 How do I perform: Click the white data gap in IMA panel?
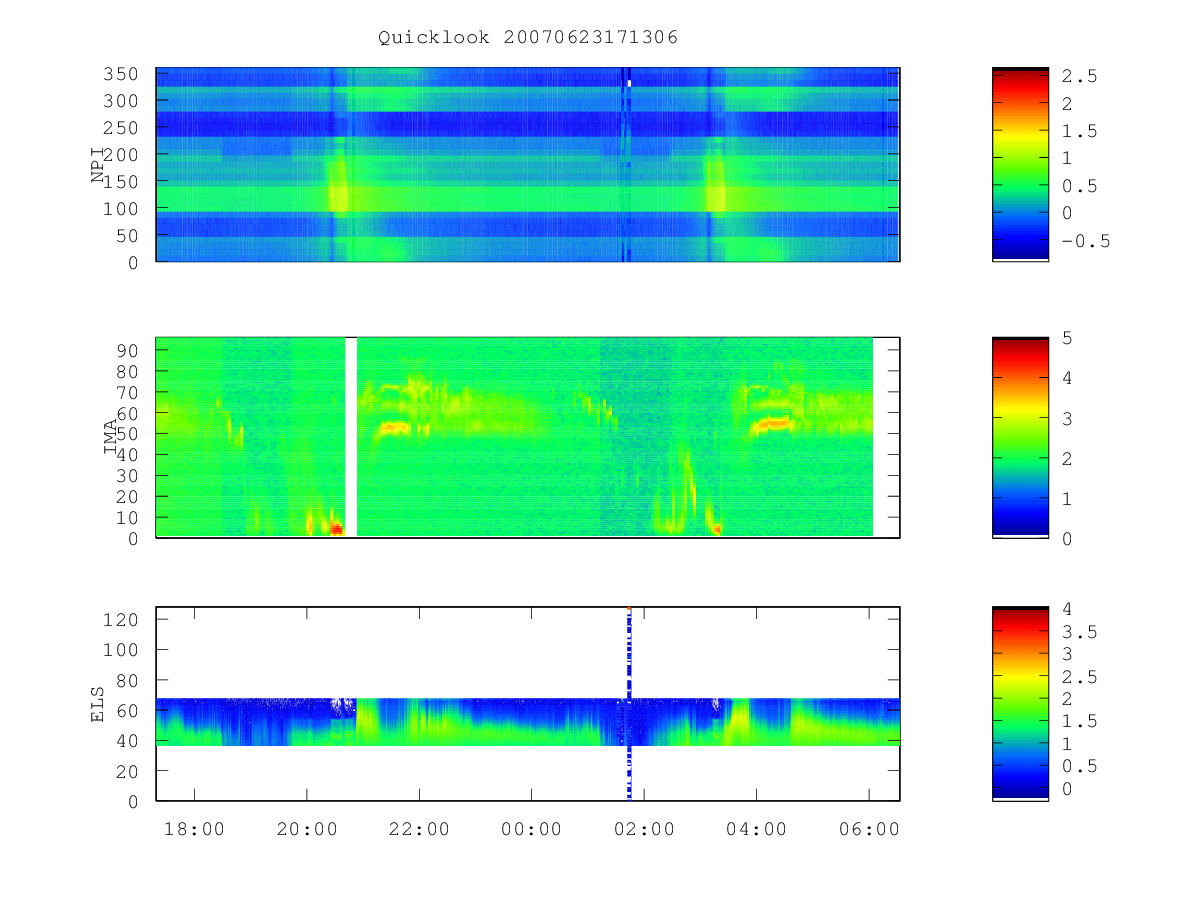pyautogui.click(x=351, y=437)
